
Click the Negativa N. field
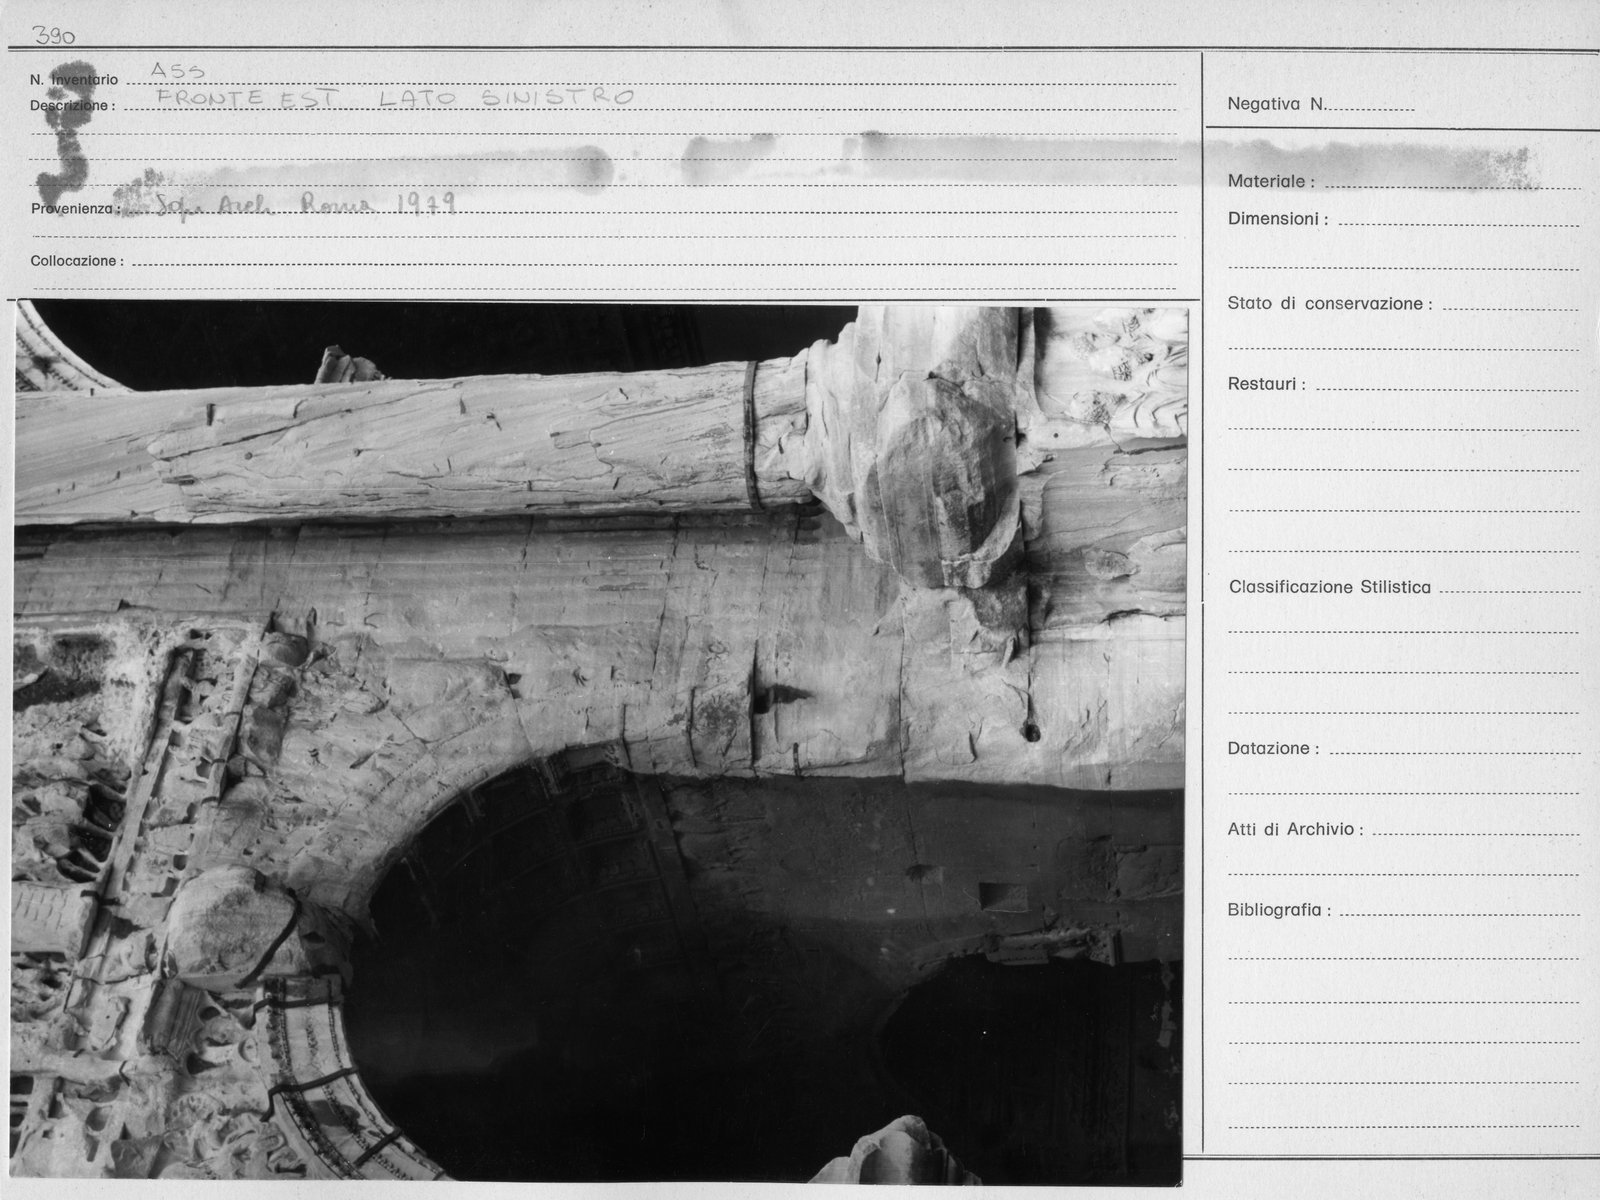[x=1321, y=104]
